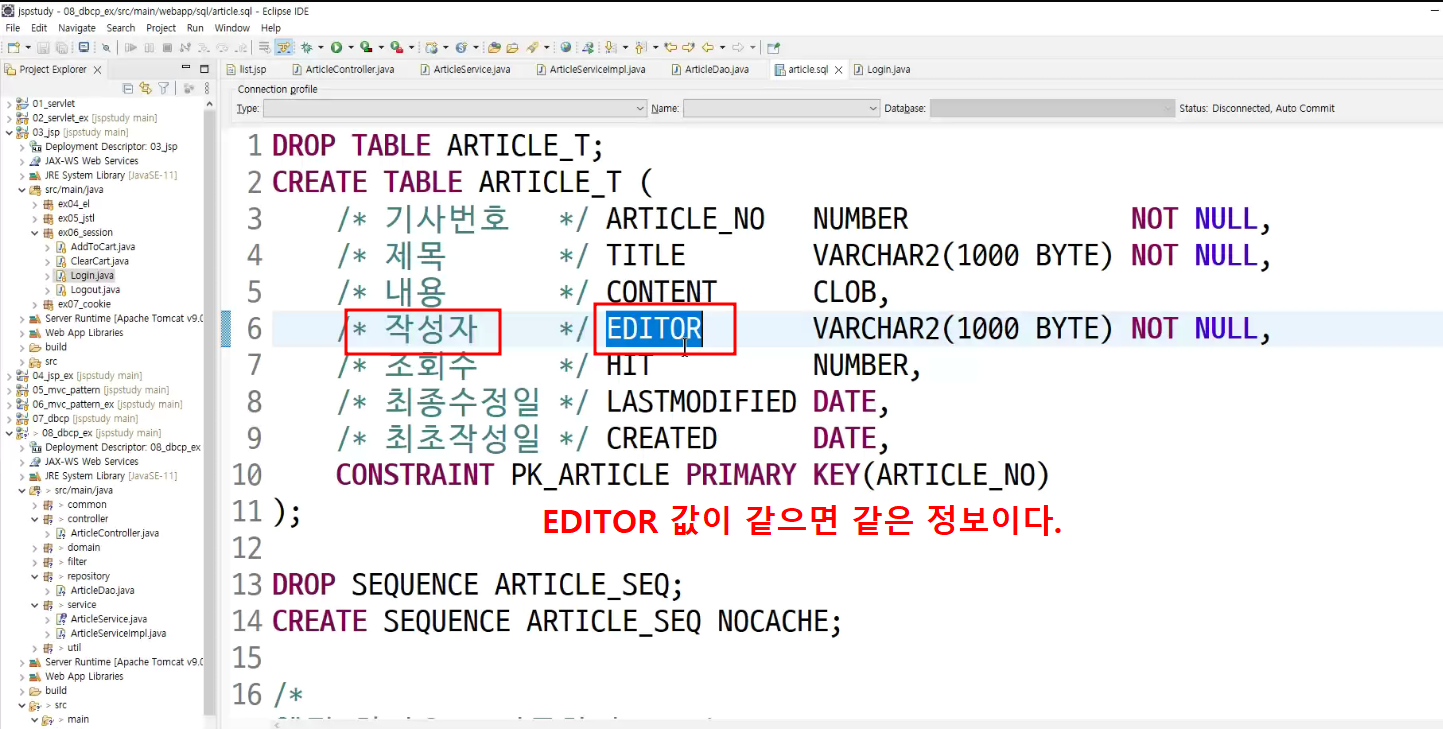1443x729 pixels.
Task: Close the Project Explorer view
Action: click(97, 70)
